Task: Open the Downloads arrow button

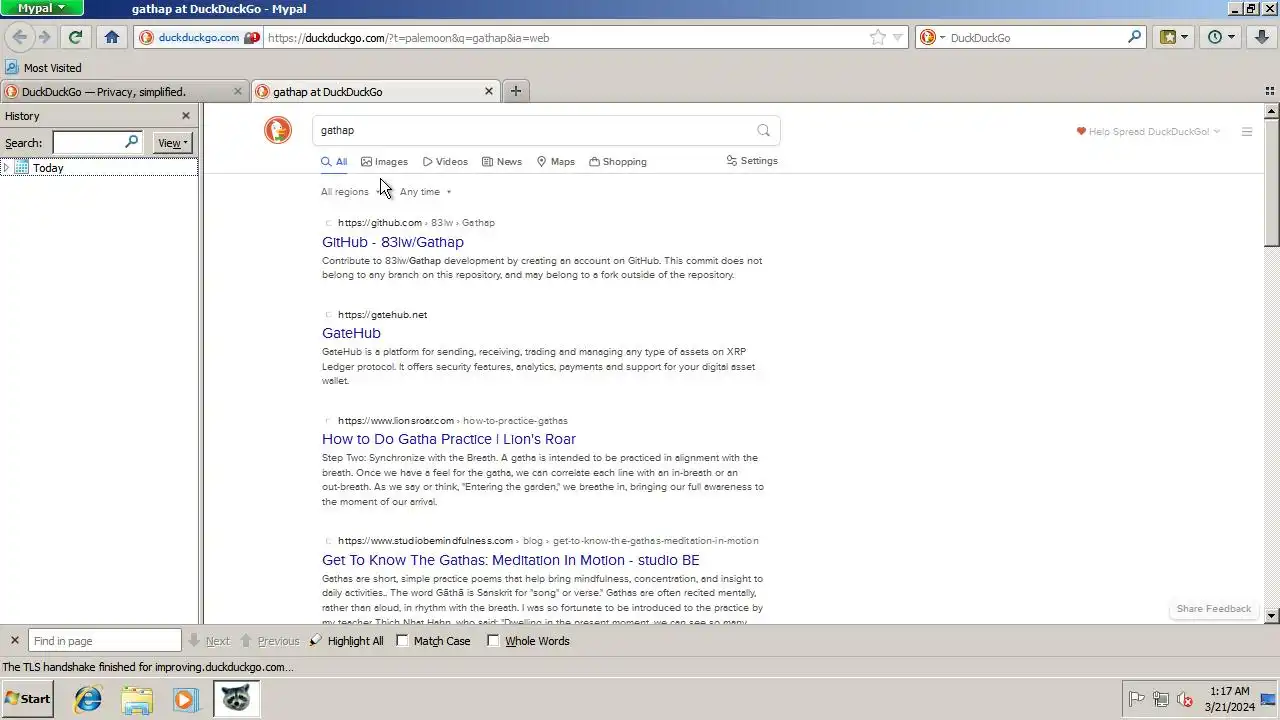Action: tap(1263, 37)
